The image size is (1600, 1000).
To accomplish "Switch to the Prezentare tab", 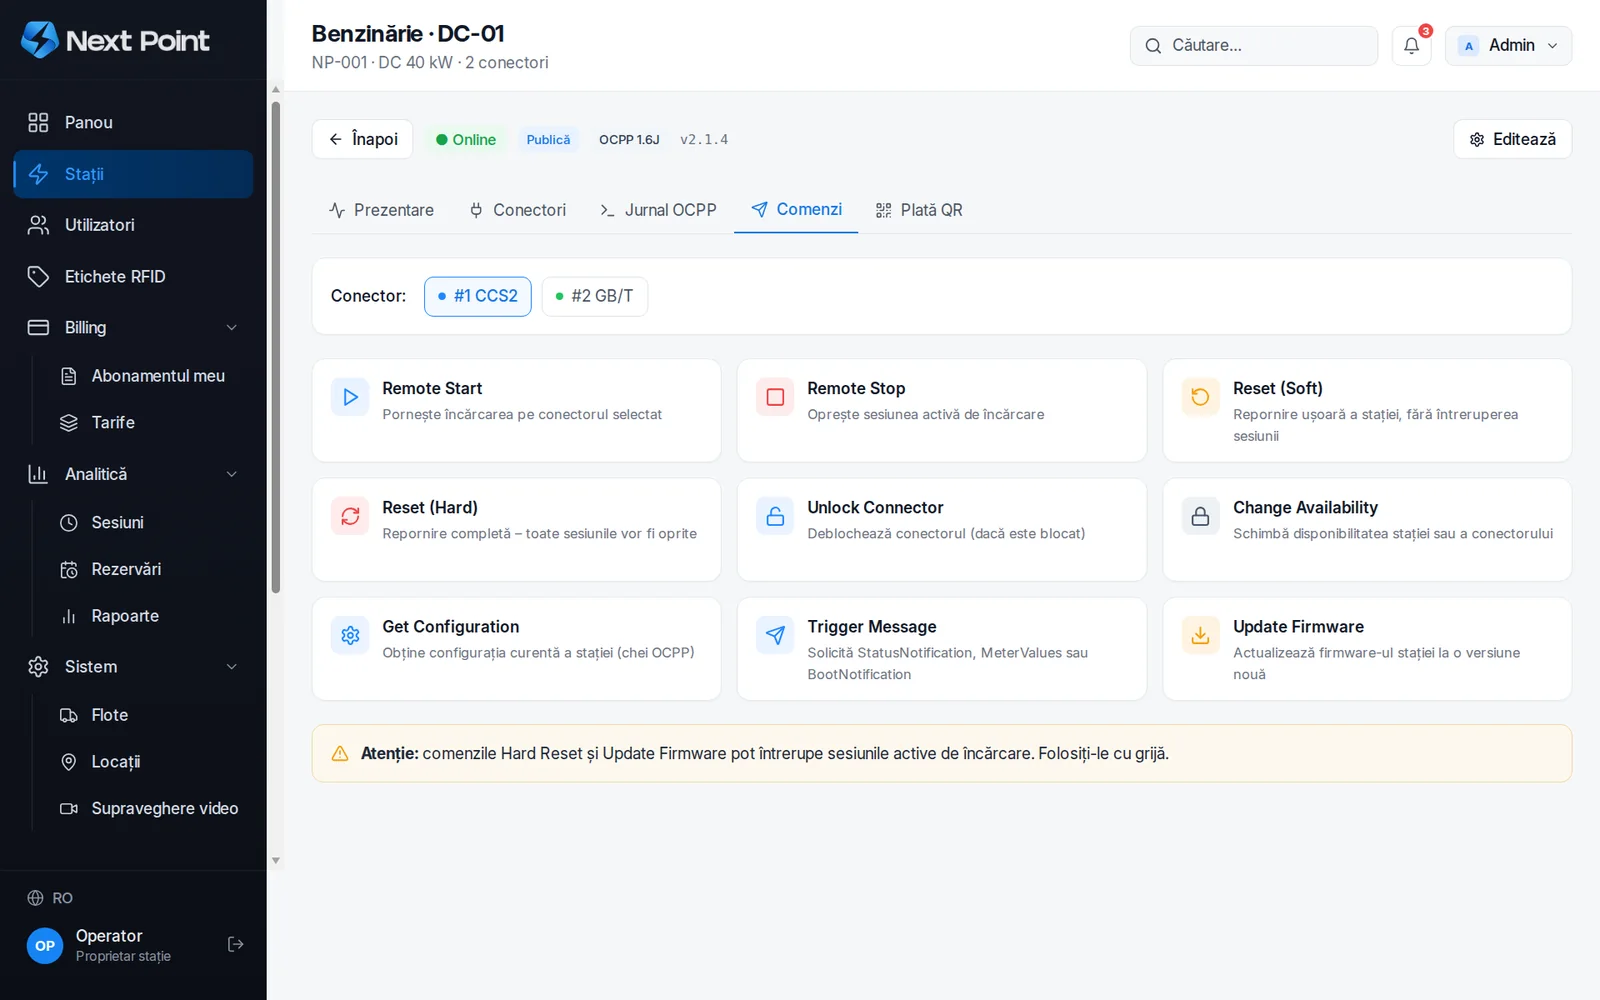I will pyautogui.click(x=381, y=210).
